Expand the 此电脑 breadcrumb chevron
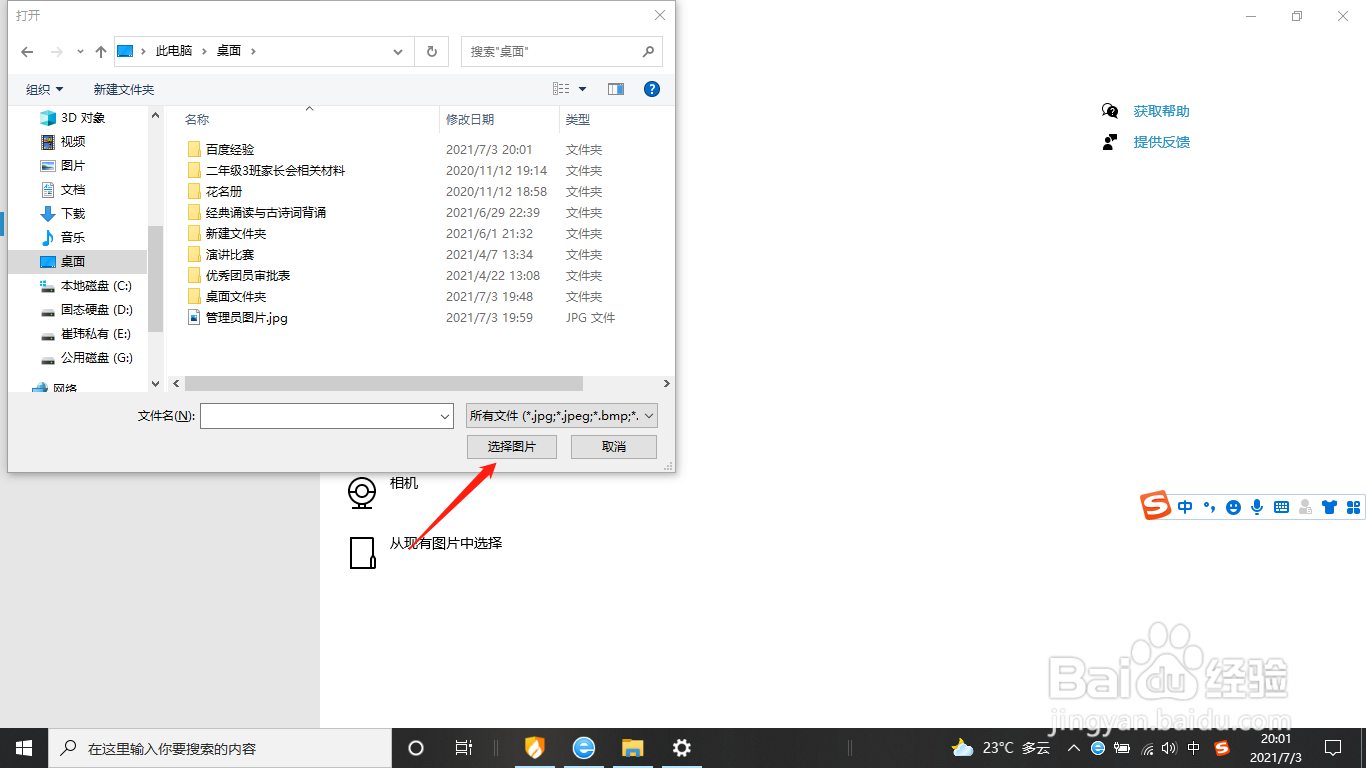The width and height of the screenshot is (1366, 768). [203, 51]
